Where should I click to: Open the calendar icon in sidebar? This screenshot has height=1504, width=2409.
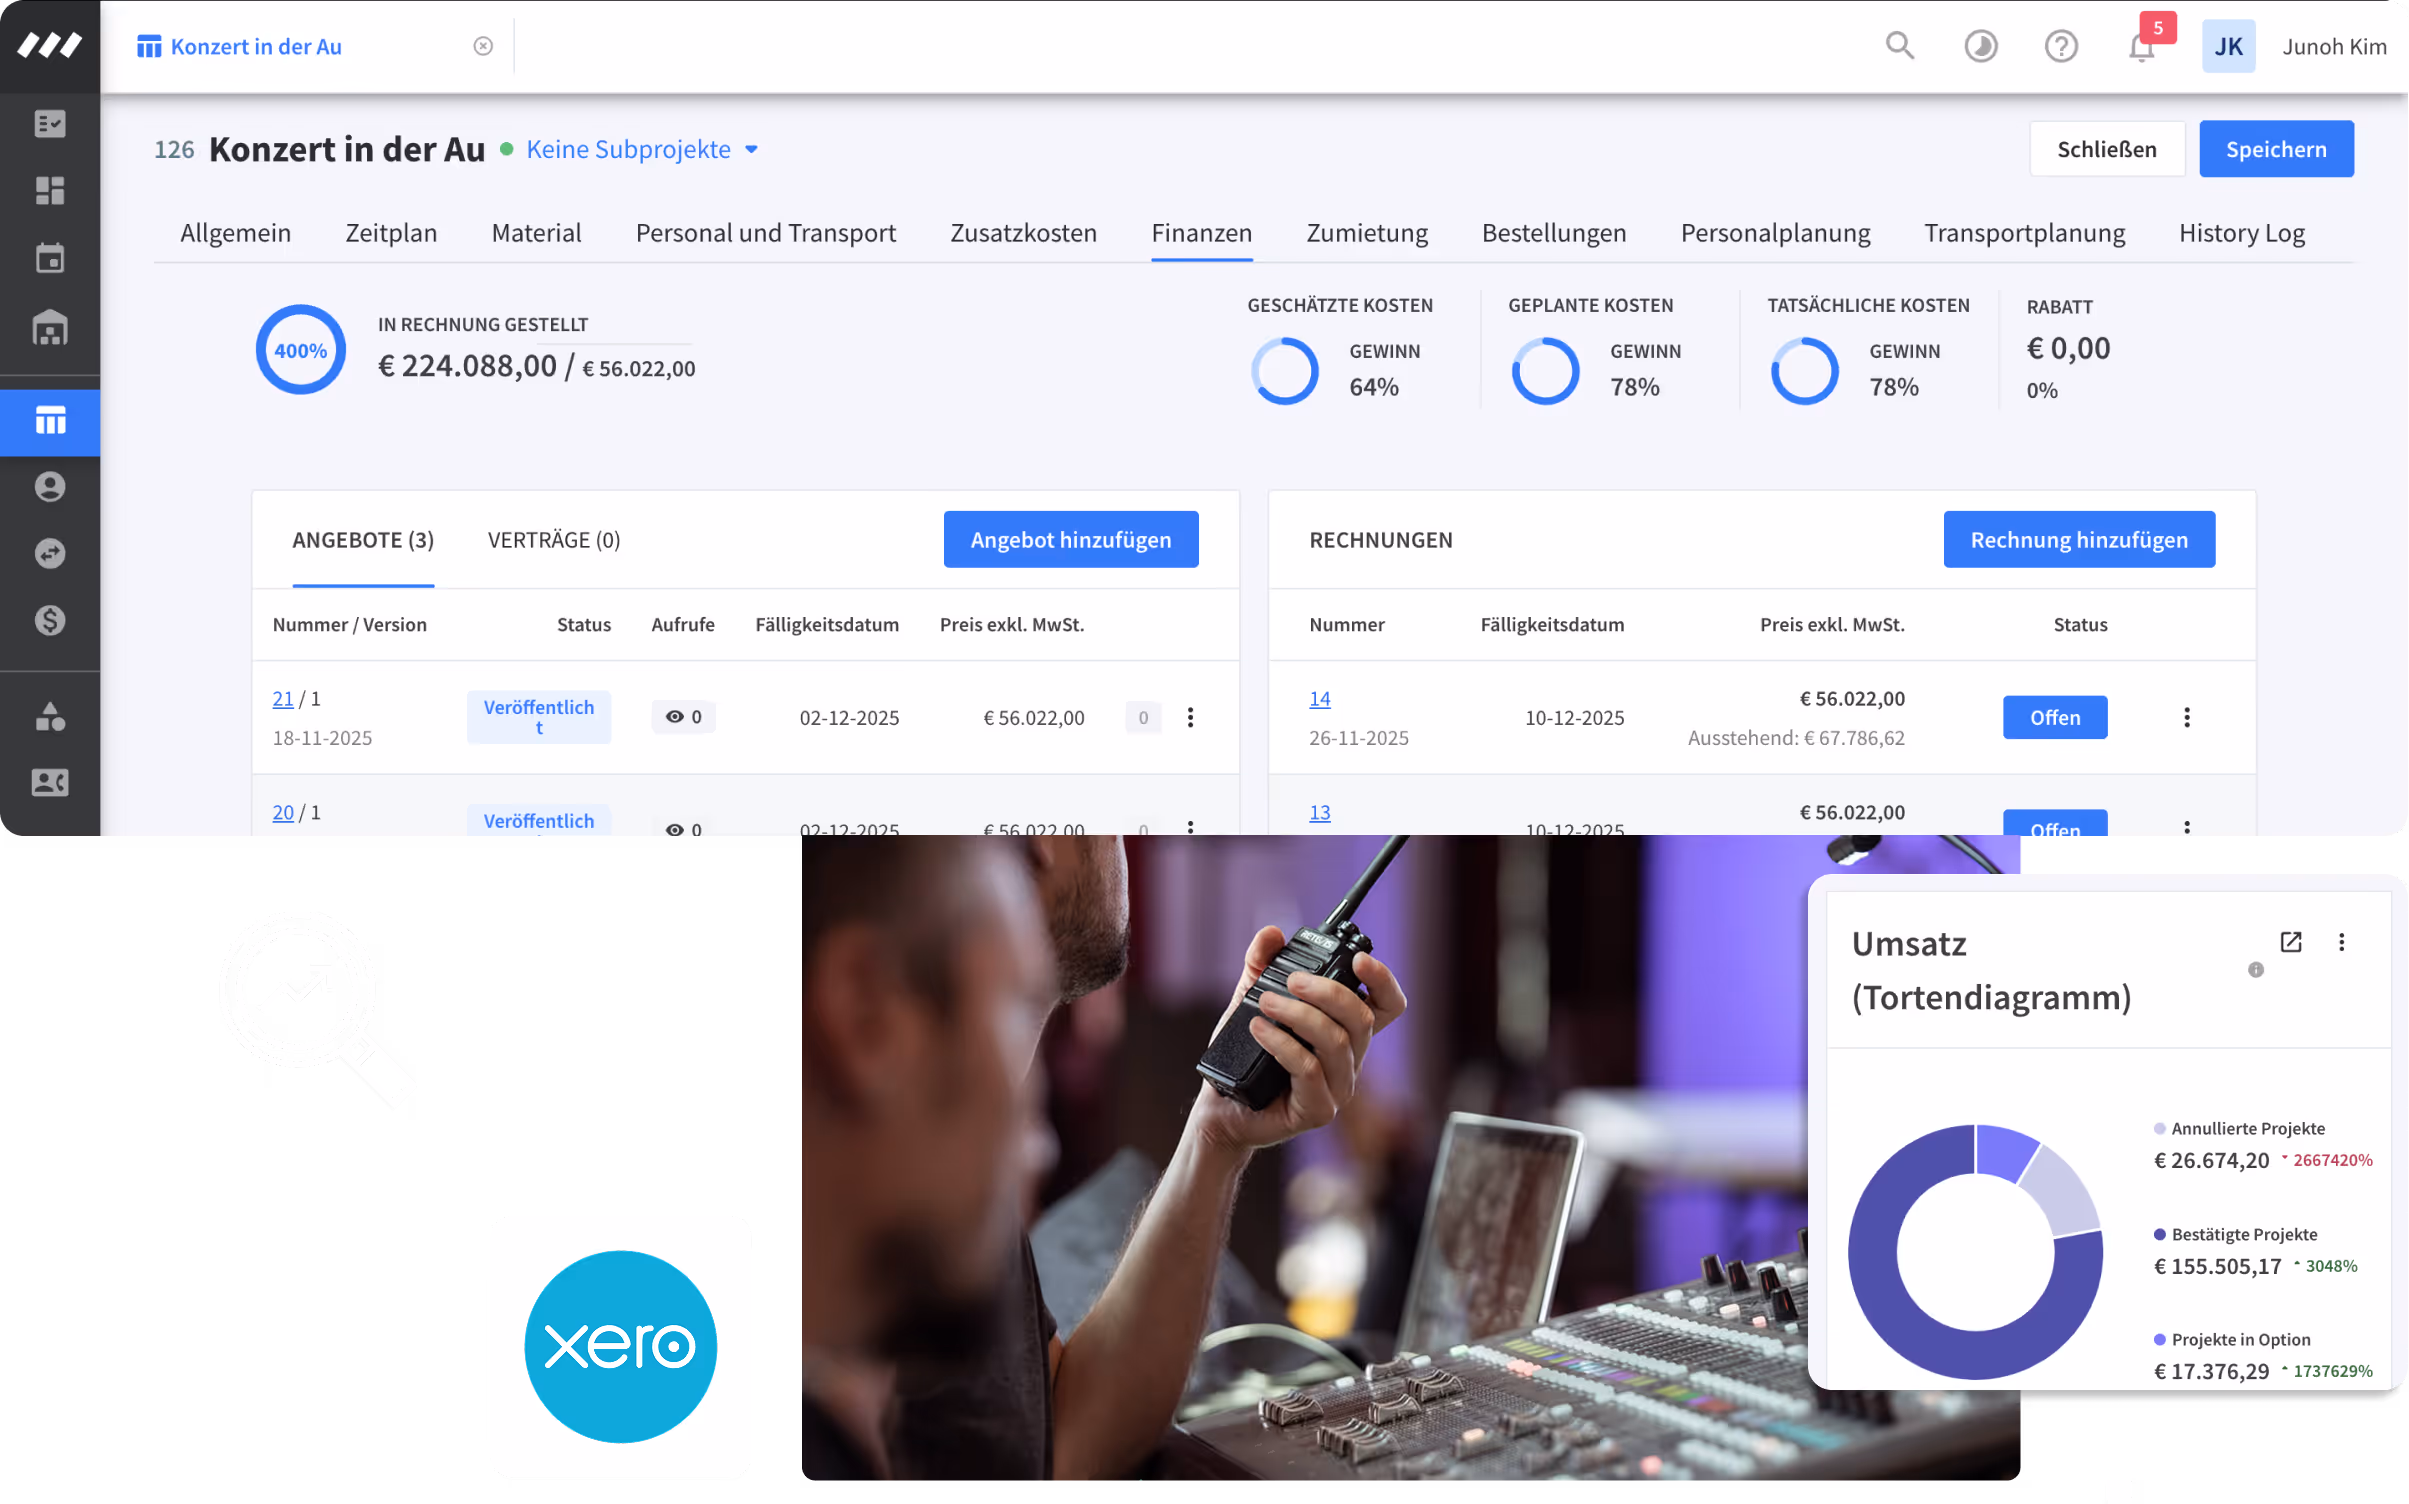tap(50, 258)
